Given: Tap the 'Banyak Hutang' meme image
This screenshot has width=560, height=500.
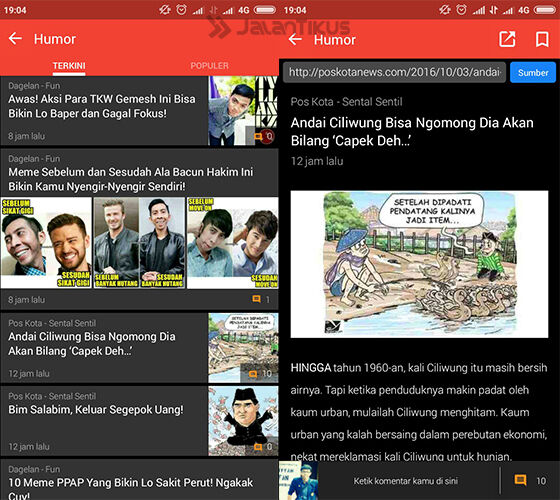Looking at the screenshot, I should 139,243.
